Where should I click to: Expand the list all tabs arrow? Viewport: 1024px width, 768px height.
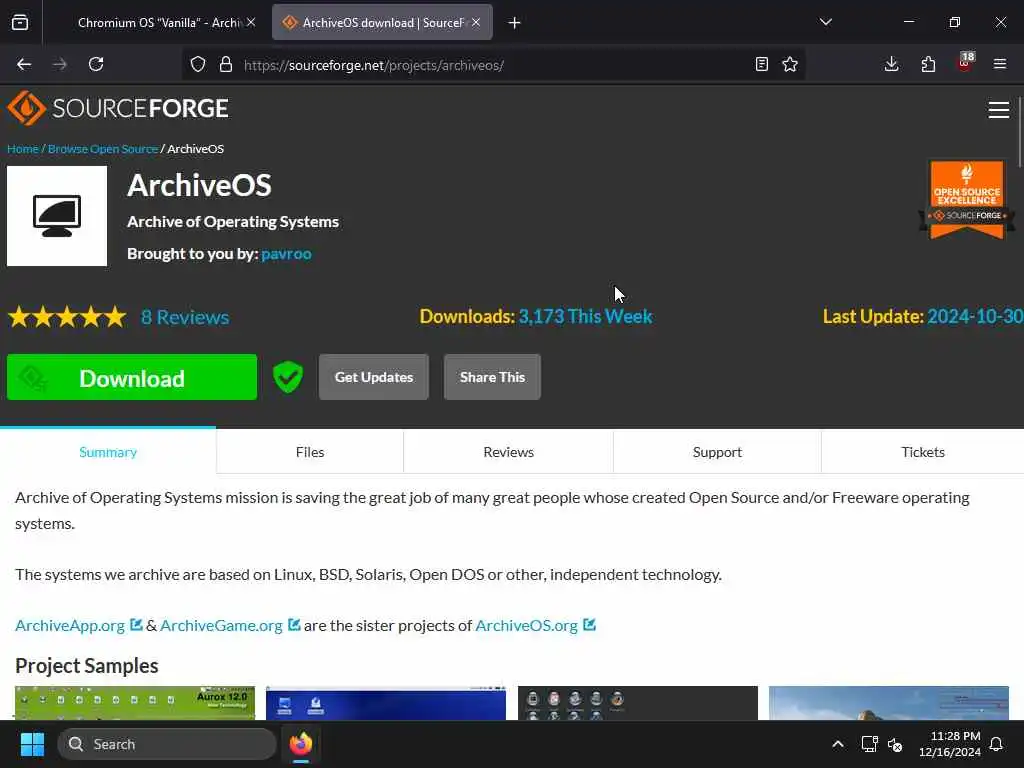[826, 22]
